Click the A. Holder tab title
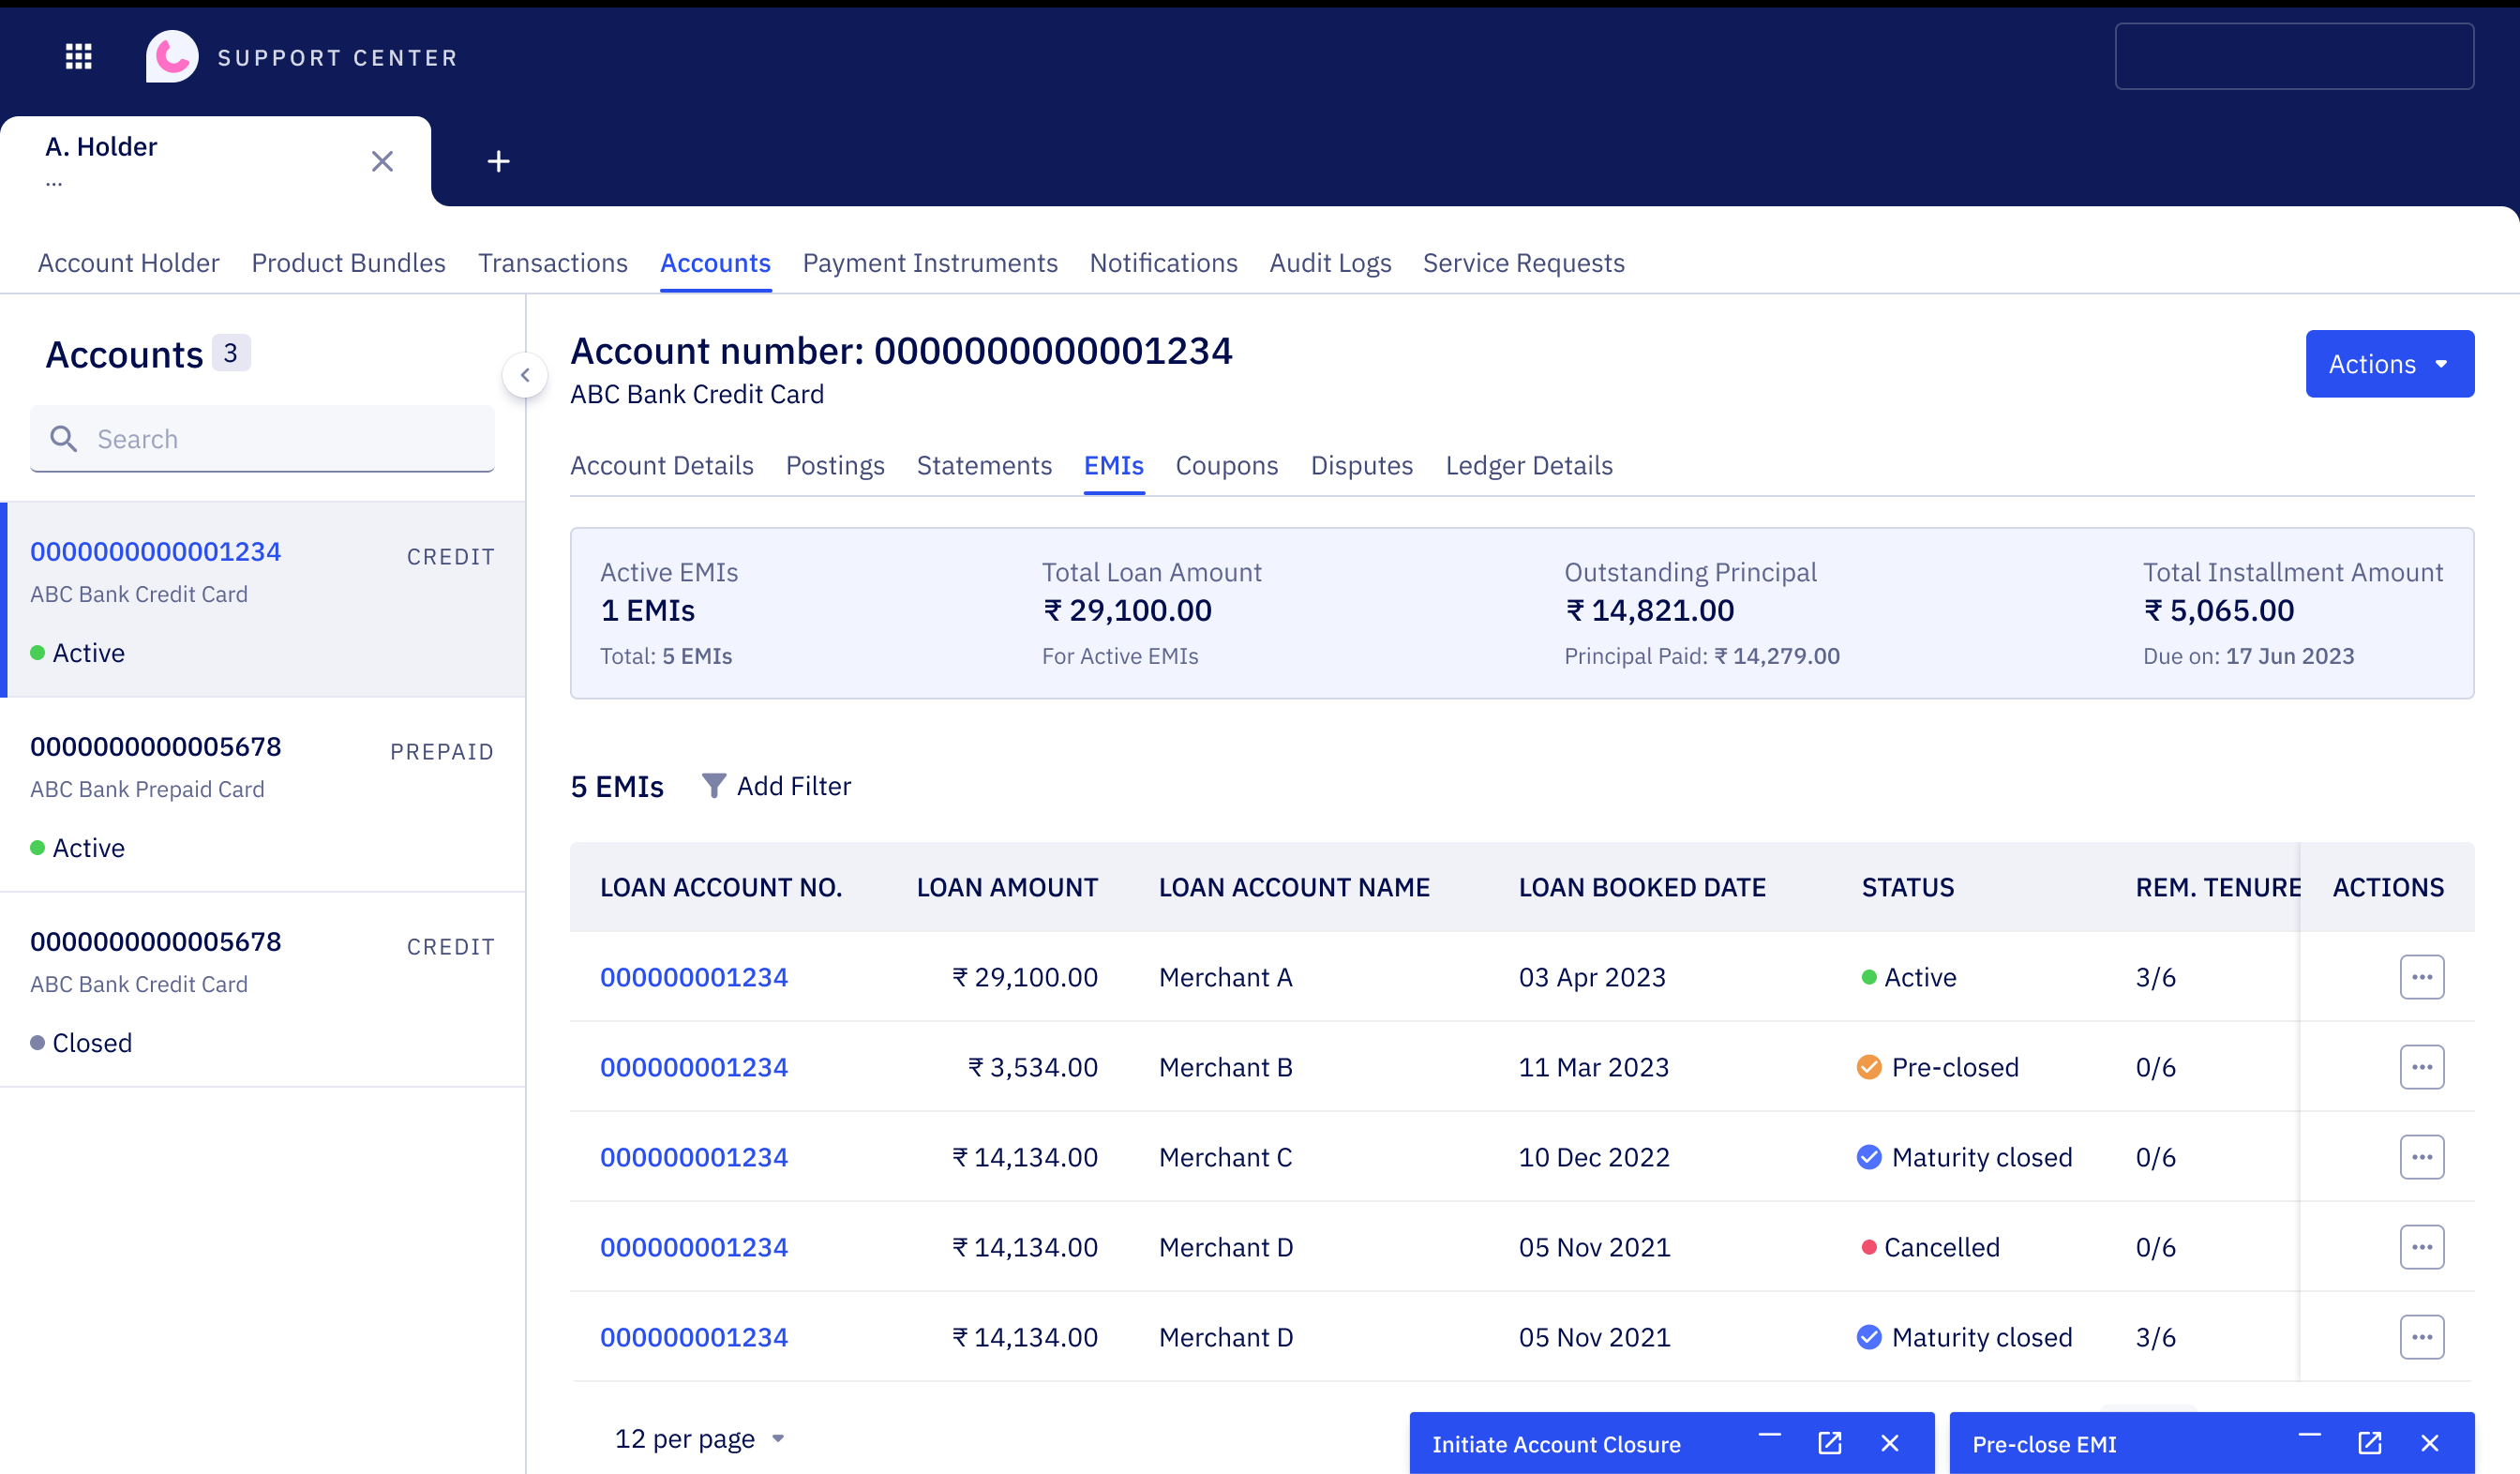Screen dimensions: 2520x1474 (101, 147)
